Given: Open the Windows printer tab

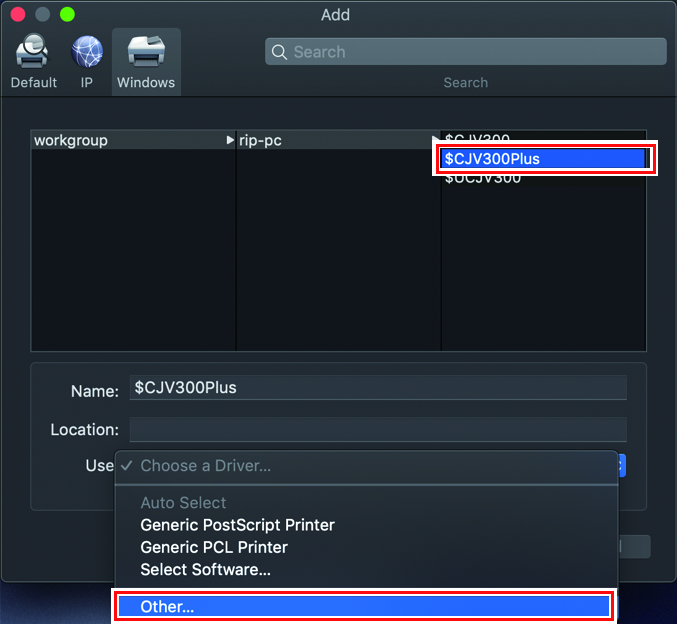Looking at the screenshot, I should [146, 61].
